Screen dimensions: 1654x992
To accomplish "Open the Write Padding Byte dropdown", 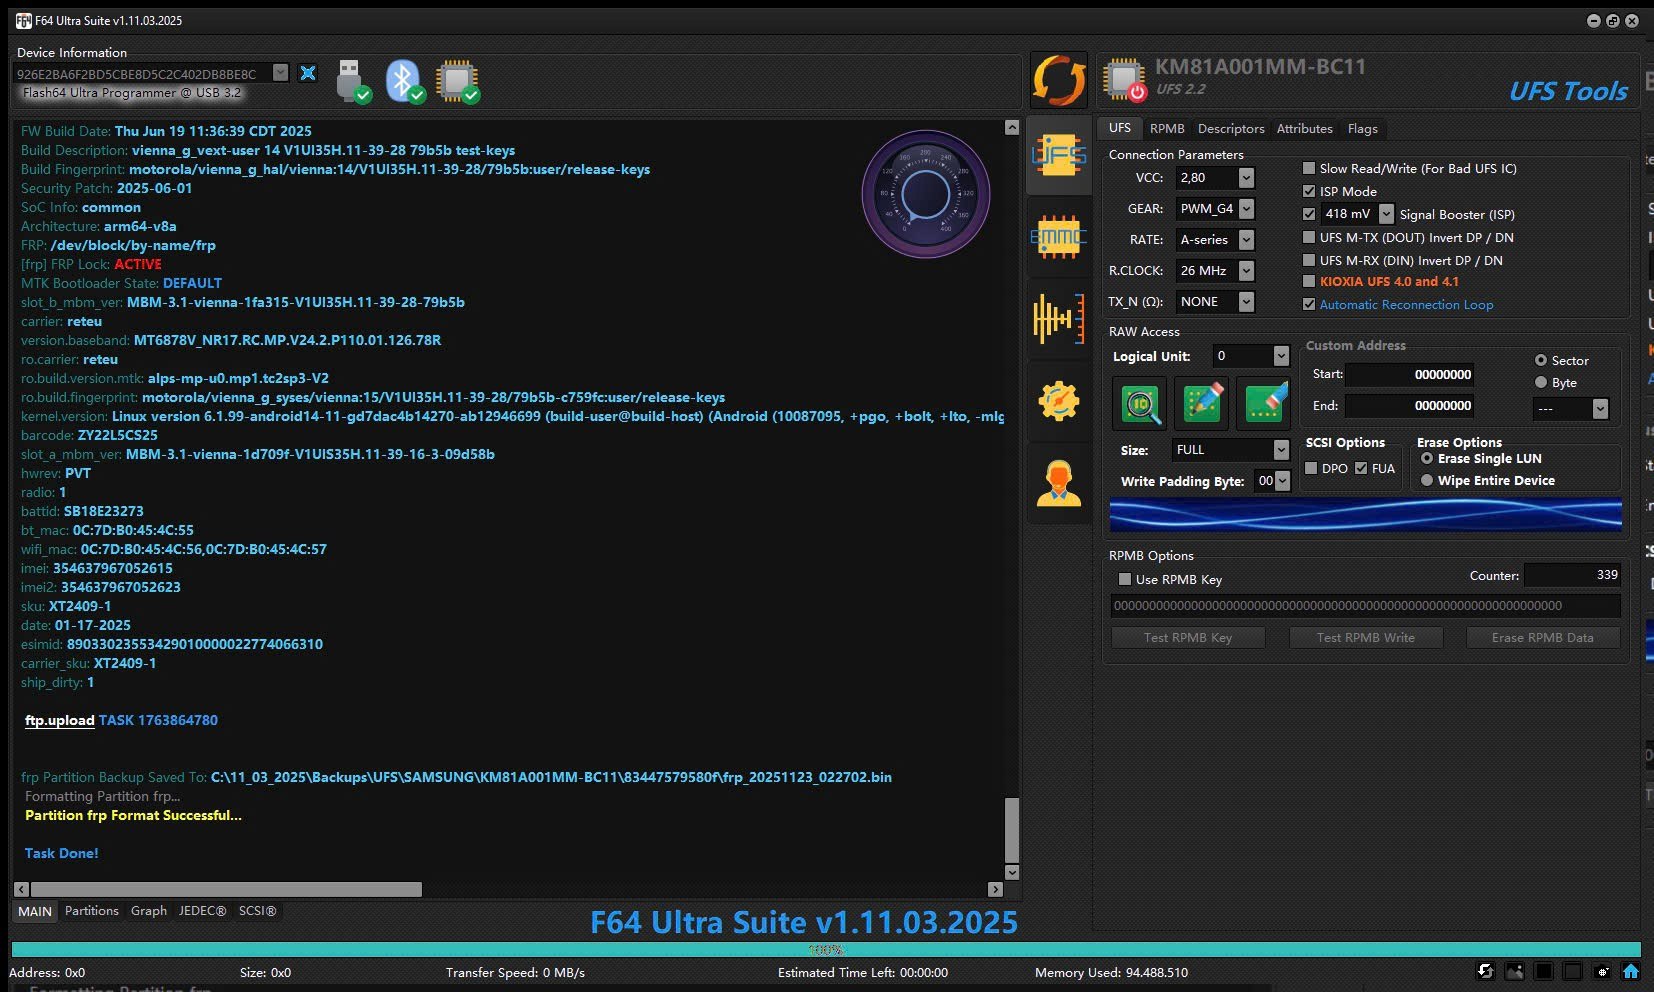I will [1283, 481].
